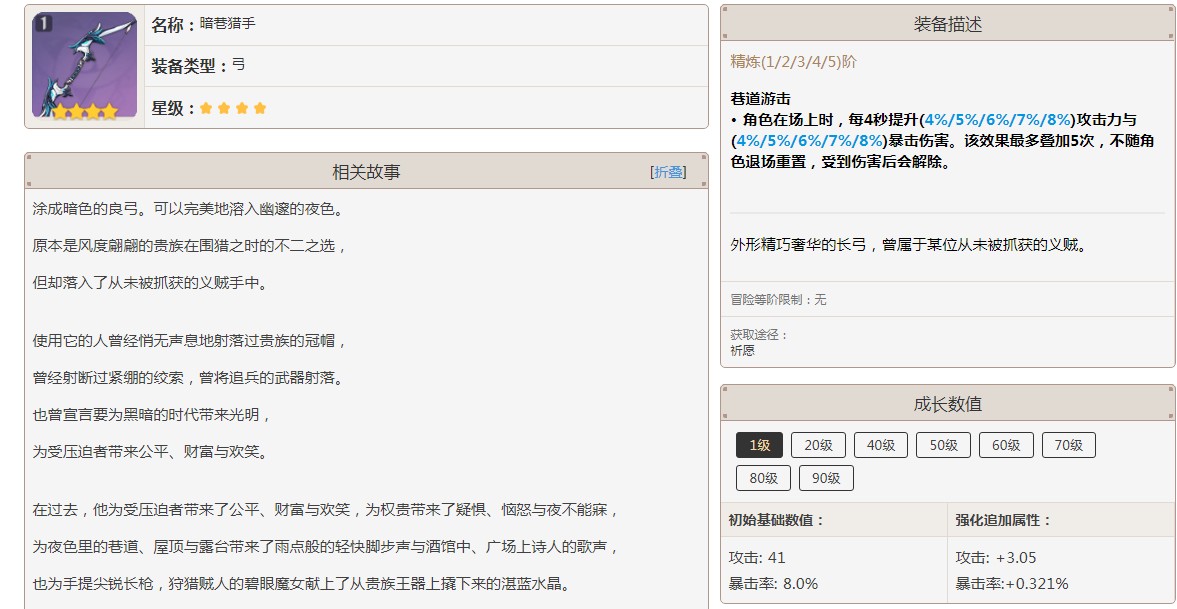Click the 相关故事 section title
Screen dimensions: 1177x609
(366, 172)
